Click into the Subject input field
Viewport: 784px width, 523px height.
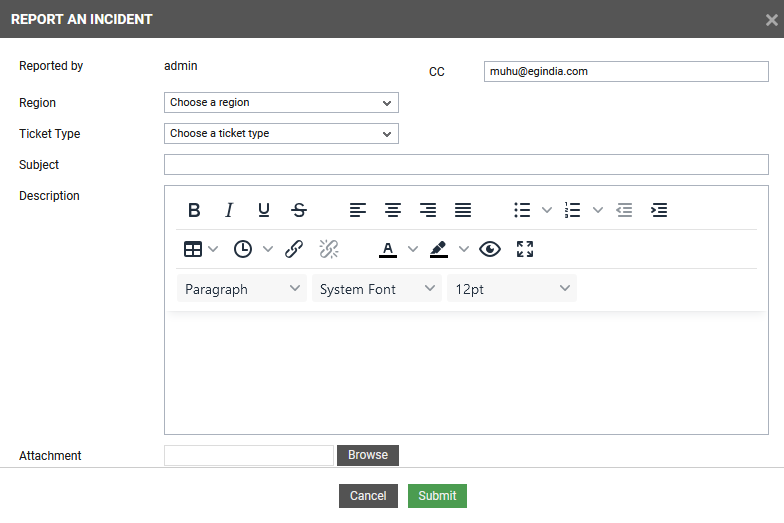pos(466,164)
